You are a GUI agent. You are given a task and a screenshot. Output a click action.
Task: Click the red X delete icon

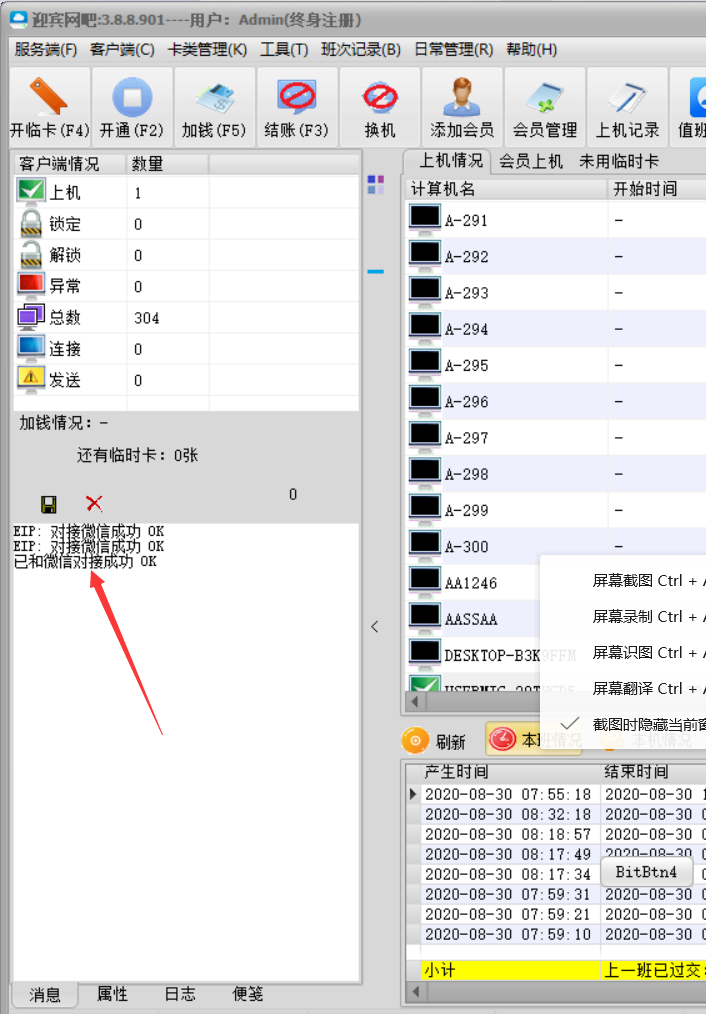pos(94,504)
